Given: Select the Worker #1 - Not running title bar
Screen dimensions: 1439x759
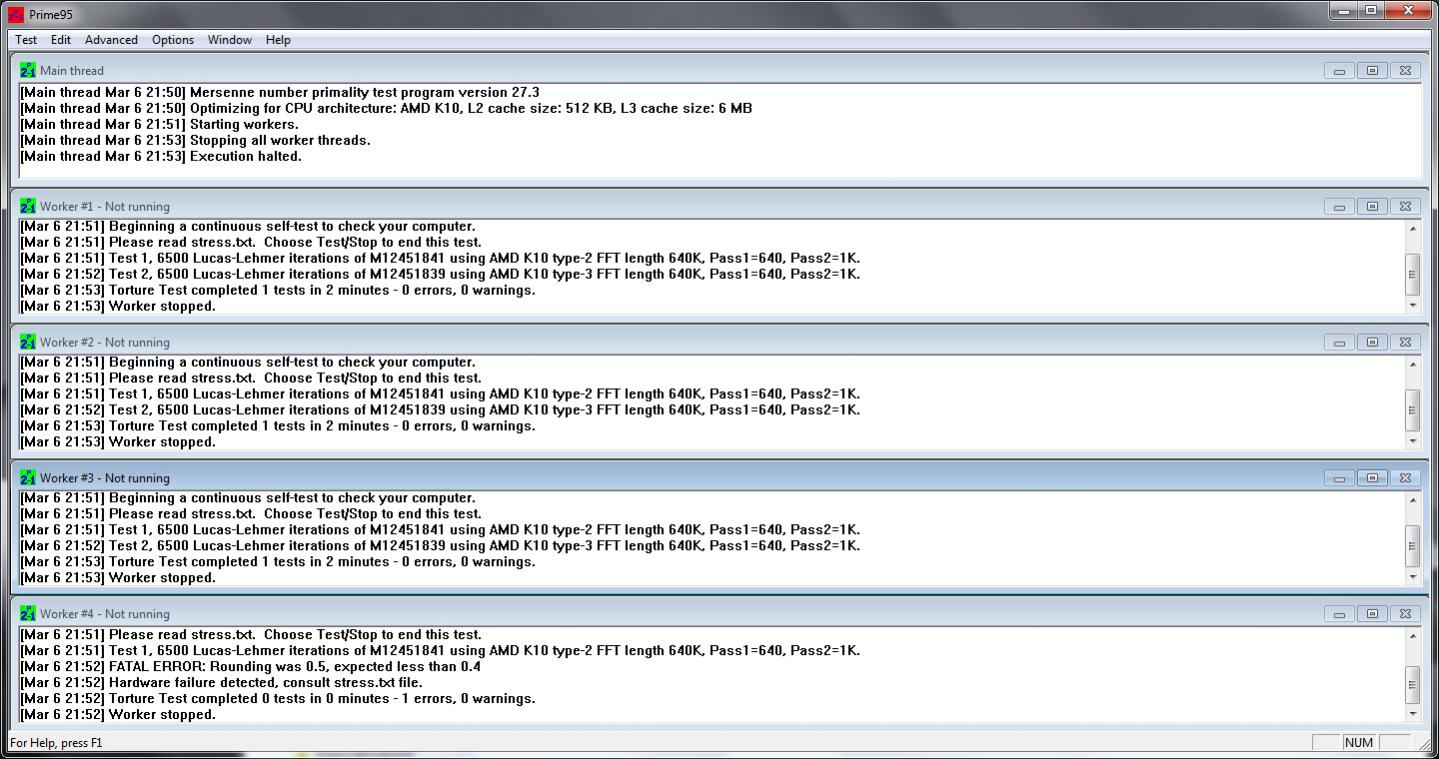Looking at the screenshot, I should (x=718, y=206).
